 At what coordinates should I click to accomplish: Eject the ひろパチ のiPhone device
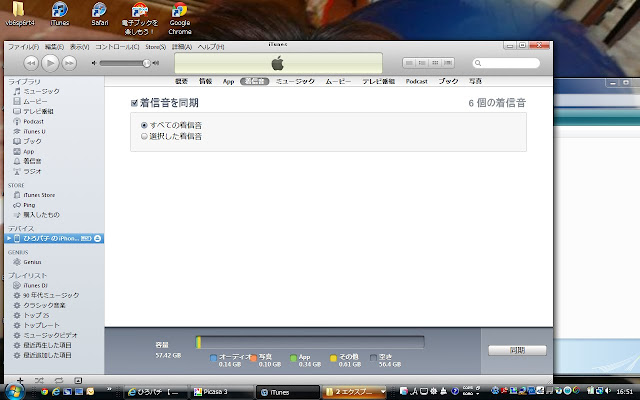[98, 238]
